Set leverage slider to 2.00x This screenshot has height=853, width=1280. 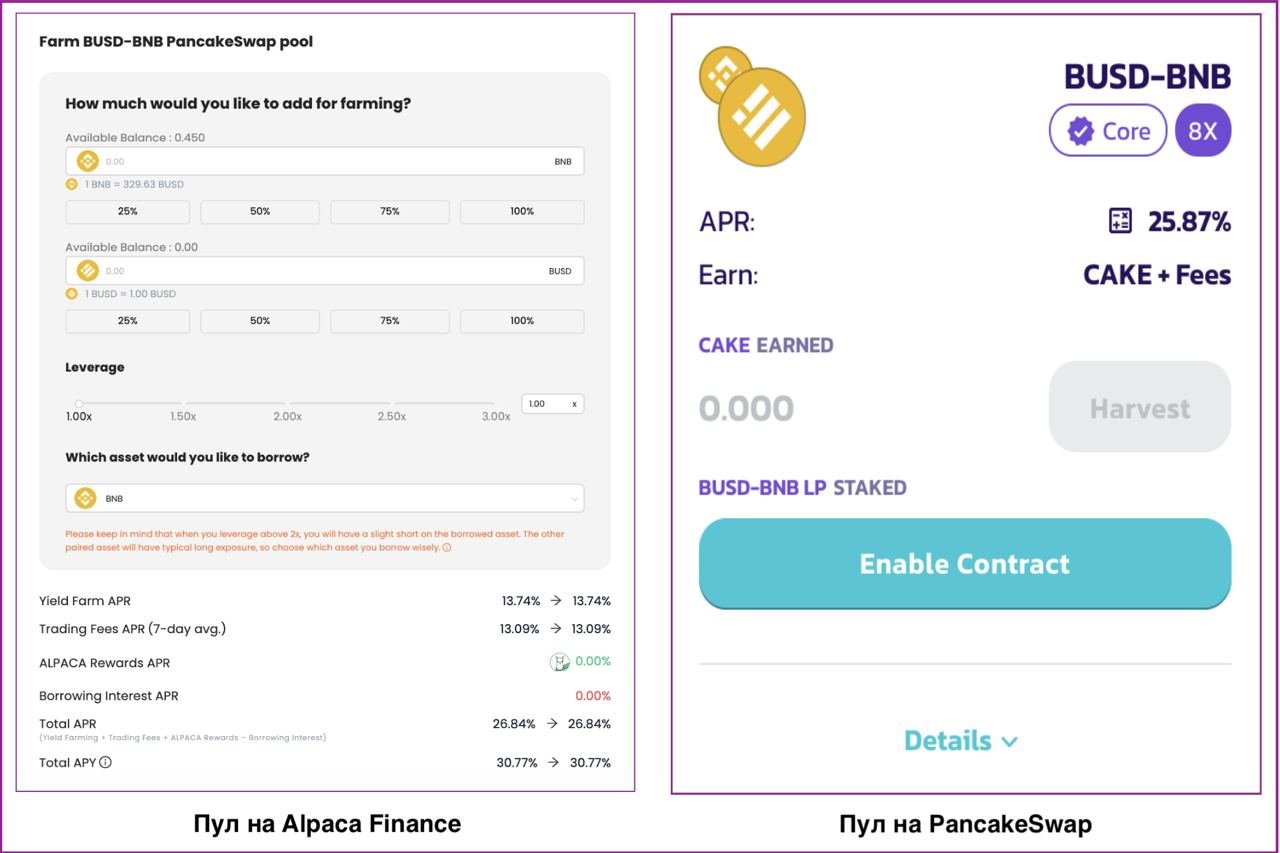pos(288,404)
